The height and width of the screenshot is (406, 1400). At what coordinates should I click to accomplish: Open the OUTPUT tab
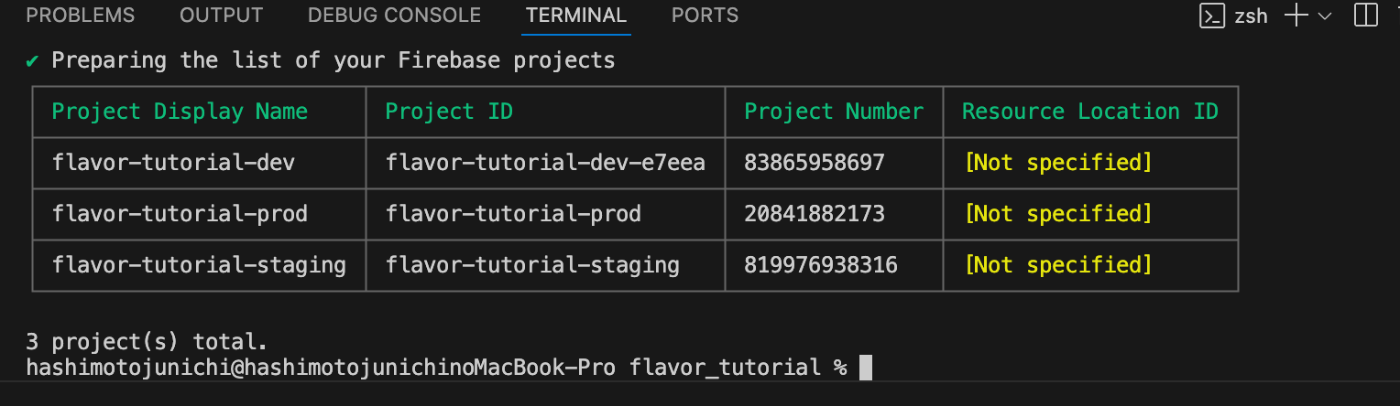221,16
